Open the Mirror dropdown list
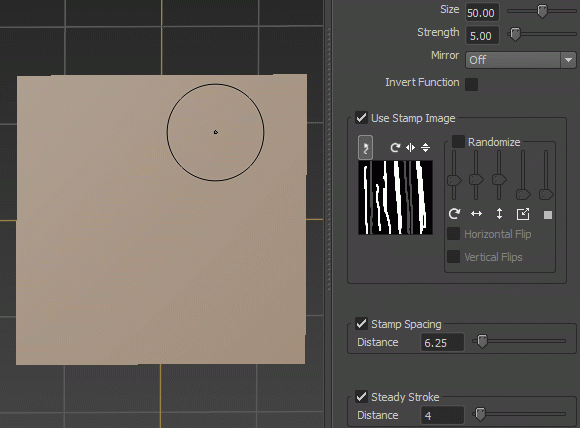This screenshot has height=428, width=580. point(520,60)
